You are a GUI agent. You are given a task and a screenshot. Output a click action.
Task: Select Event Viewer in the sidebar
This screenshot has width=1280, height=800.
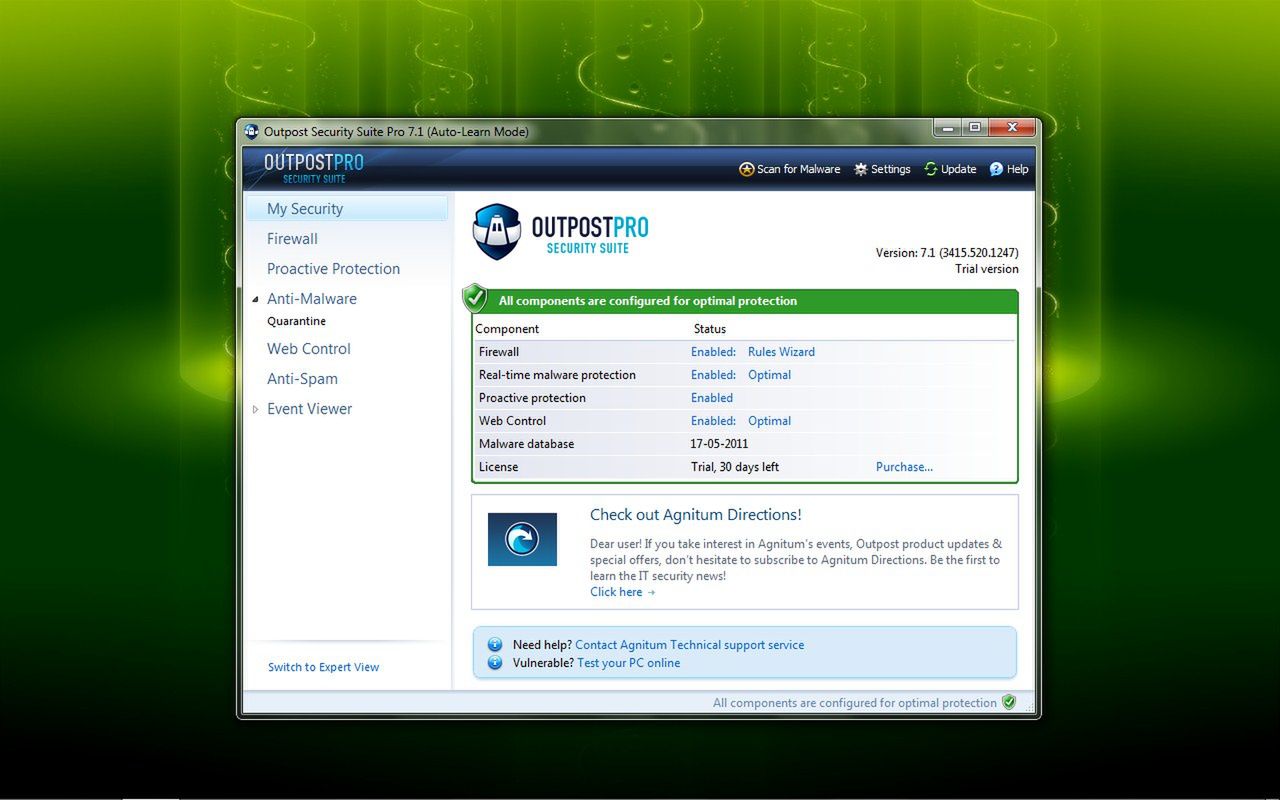(x=309, y=409)
